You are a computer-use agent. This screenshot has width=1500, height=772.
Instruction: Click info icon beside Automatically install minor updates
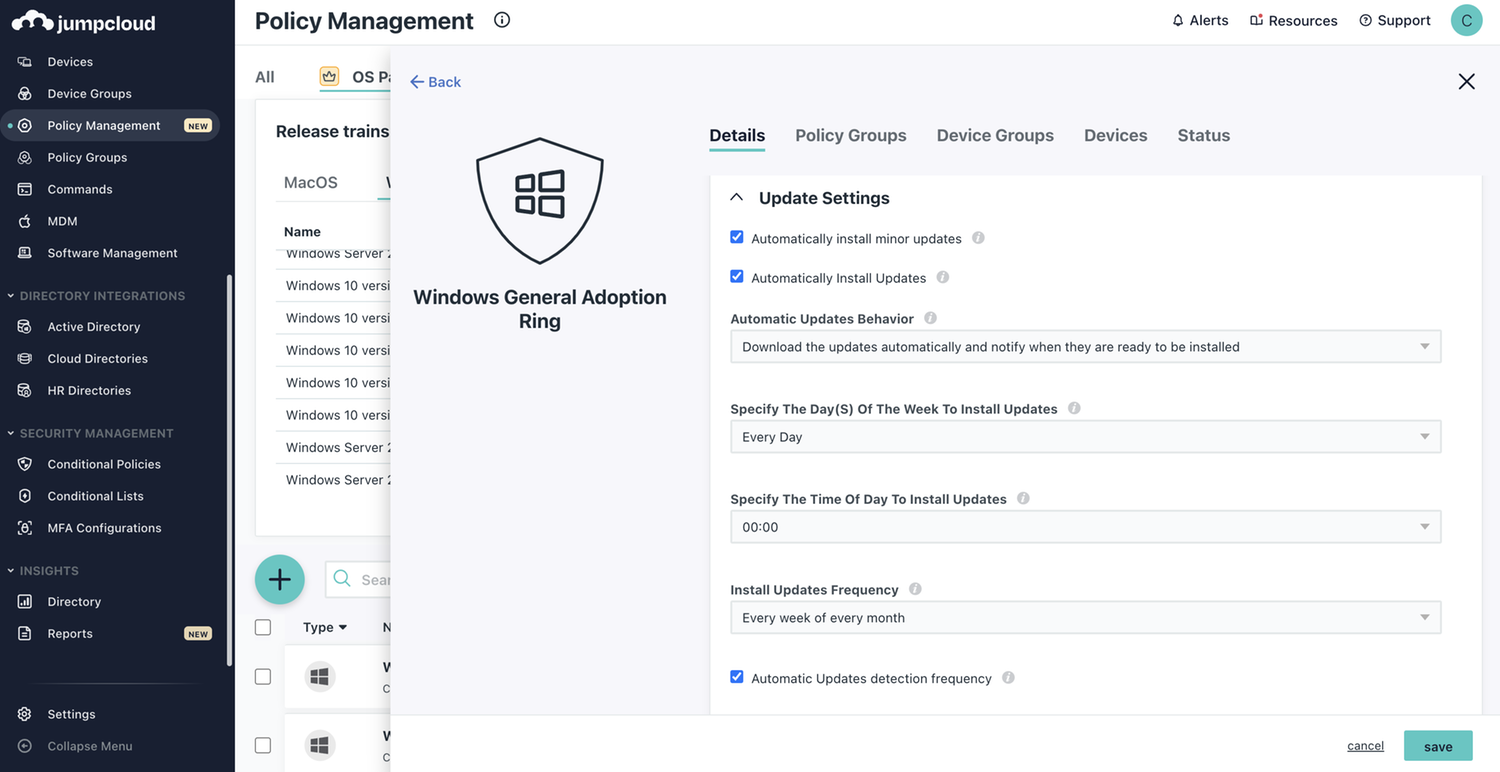(978, 238)
